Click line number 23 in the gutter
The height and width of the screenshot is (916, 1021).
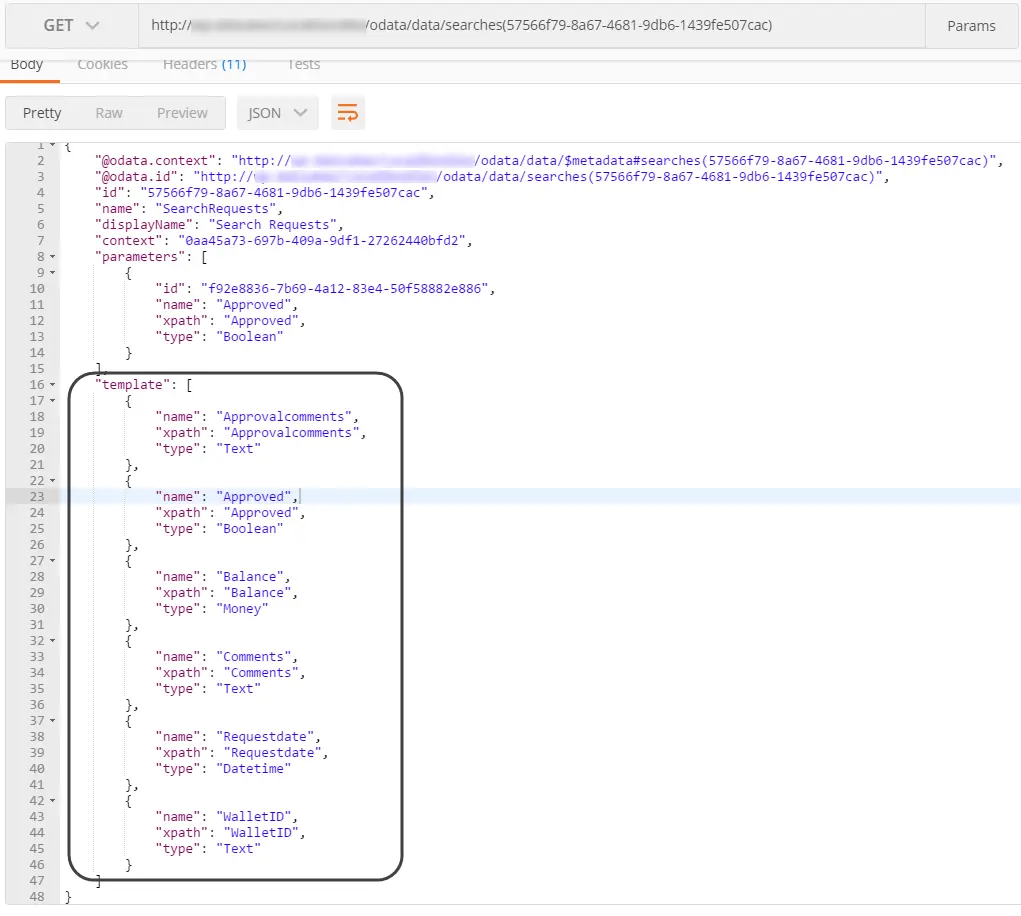point(37,497)
